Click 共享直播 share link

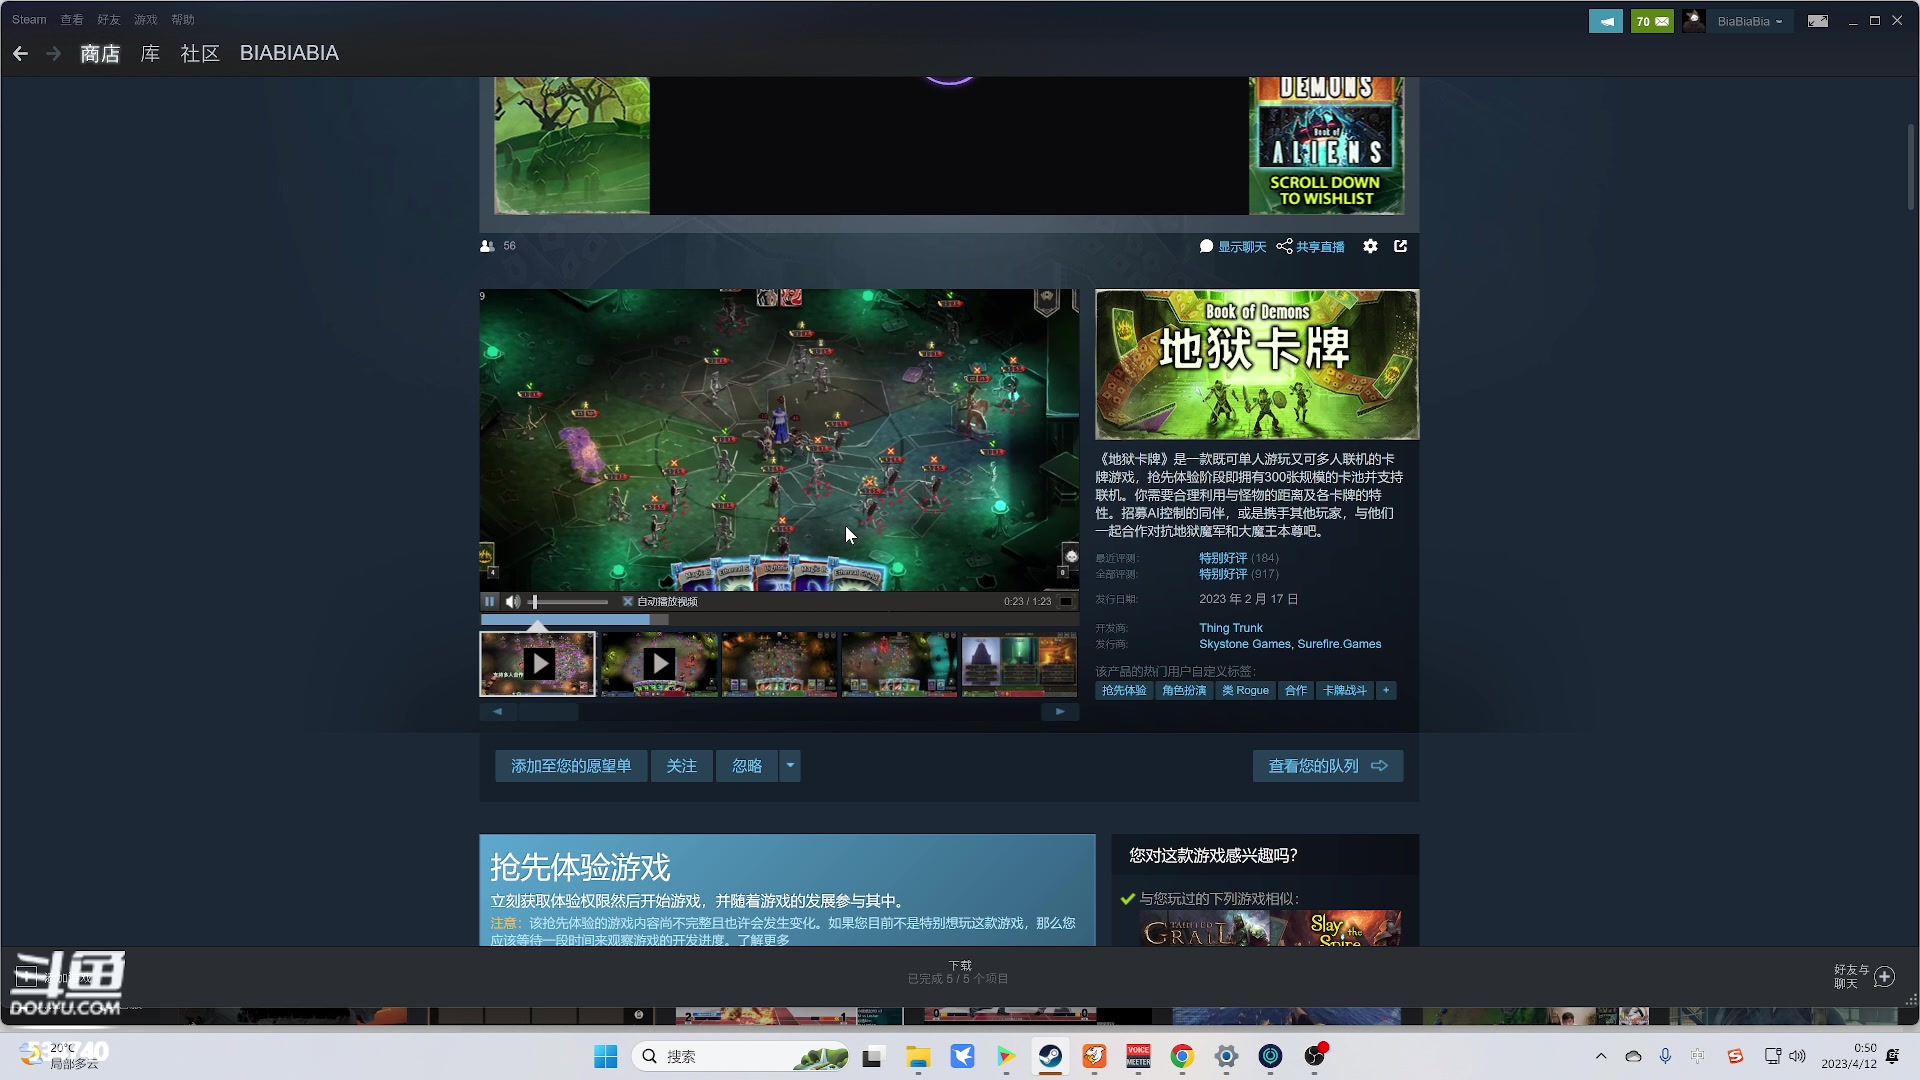1310,247
